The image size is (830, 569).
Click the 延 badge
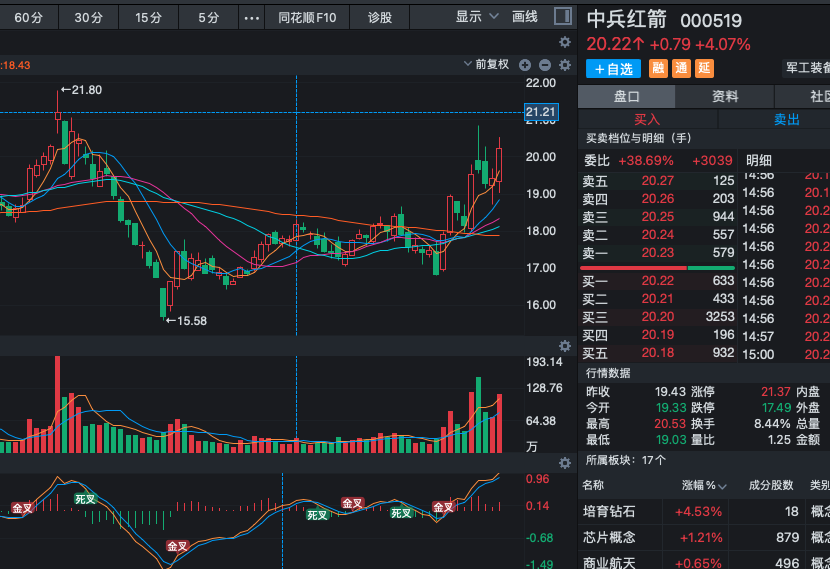click(704, 68)
